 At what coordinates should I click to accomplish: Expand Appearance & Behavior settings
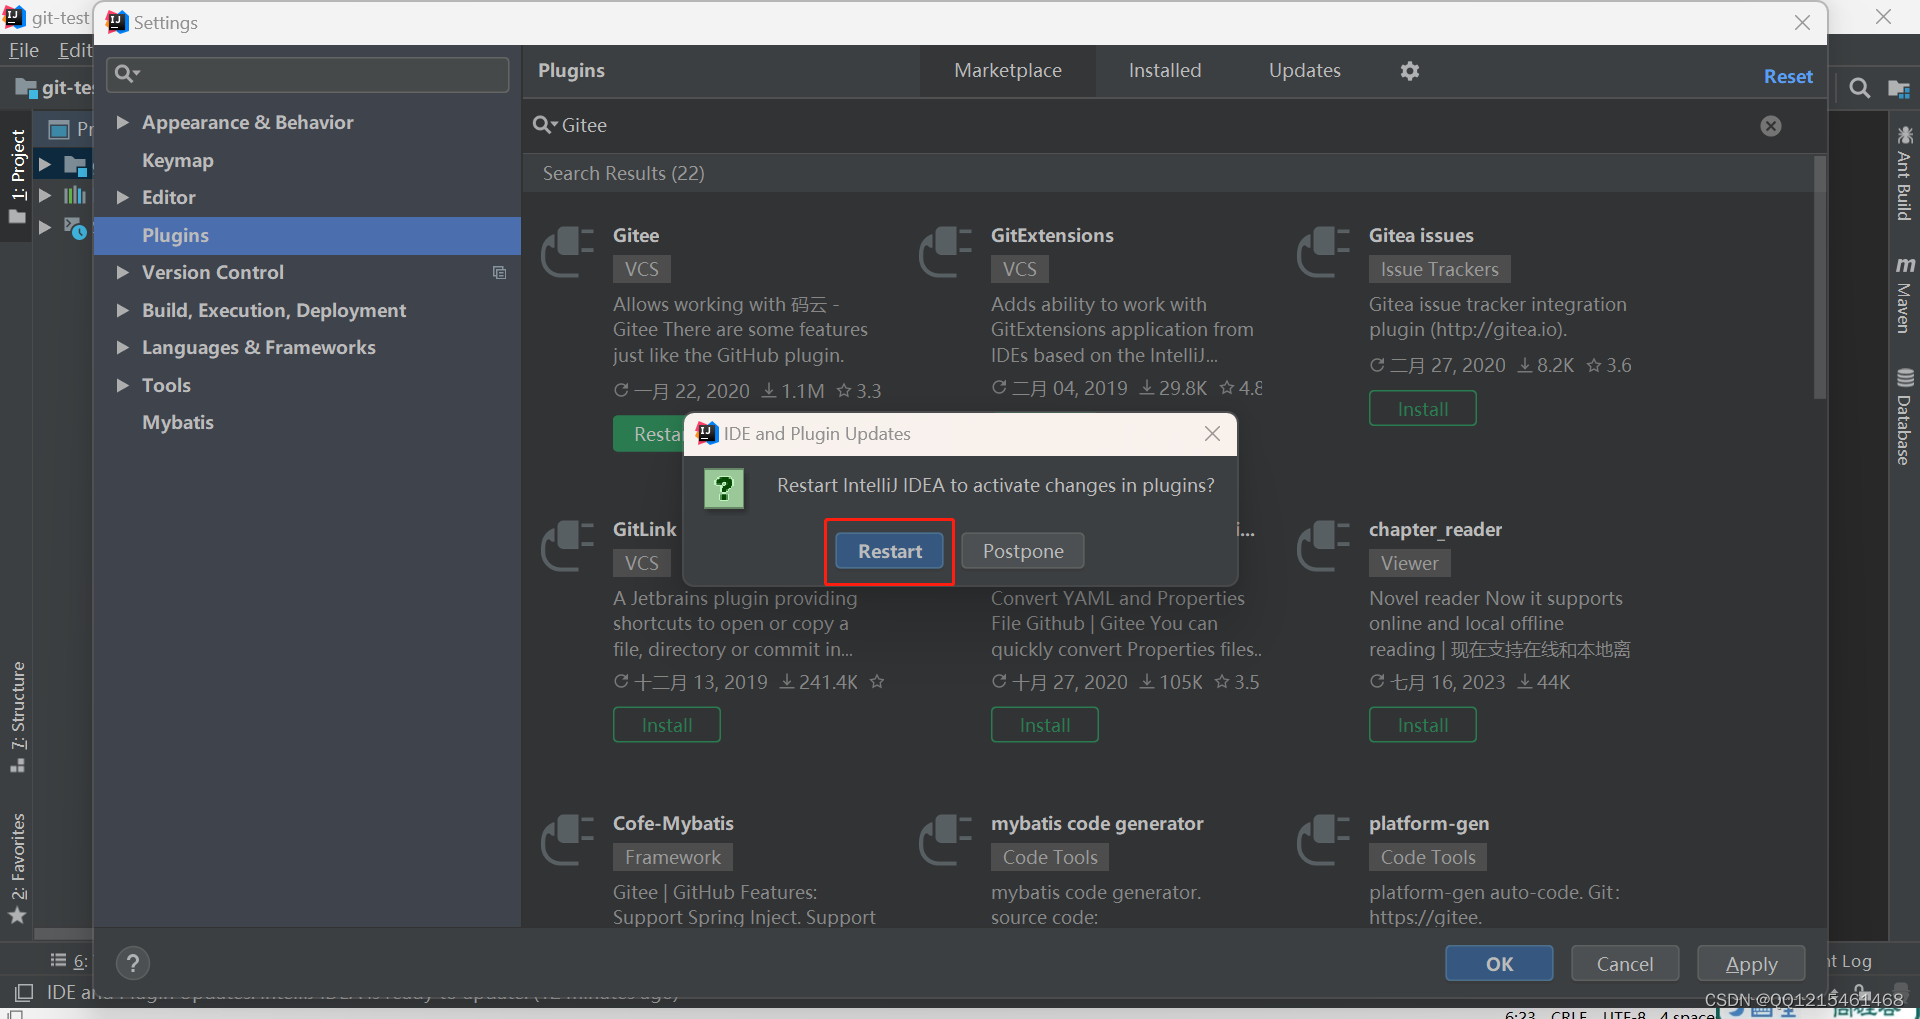coord(122,122)
